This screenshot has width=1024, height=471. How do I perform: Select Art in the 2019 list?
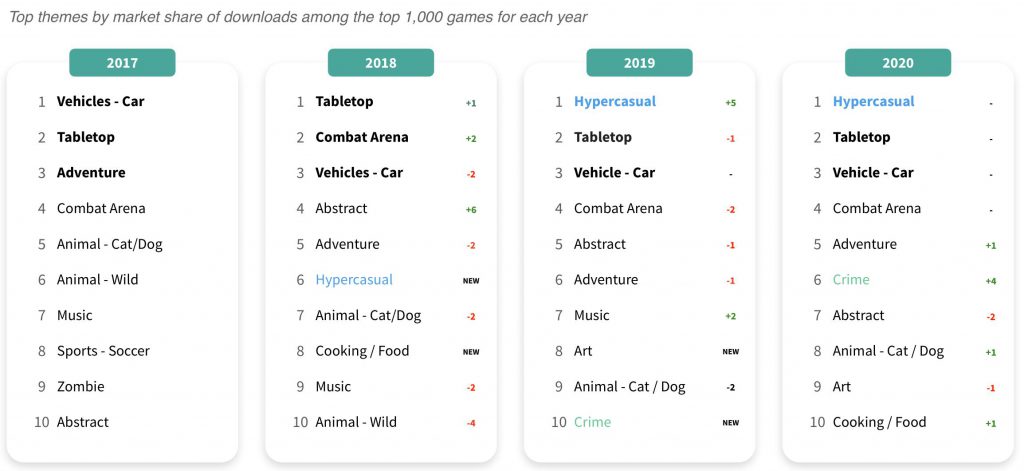click(x=583, y=351)
